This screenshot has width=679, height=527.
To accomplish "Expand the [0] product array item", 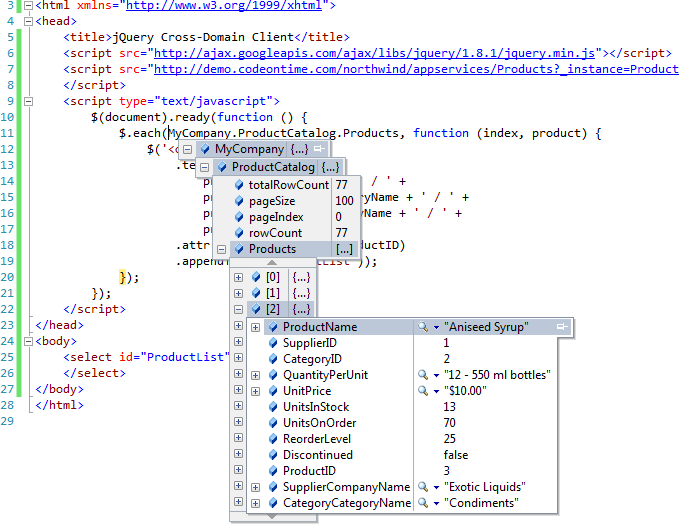I will click(238, 277).
